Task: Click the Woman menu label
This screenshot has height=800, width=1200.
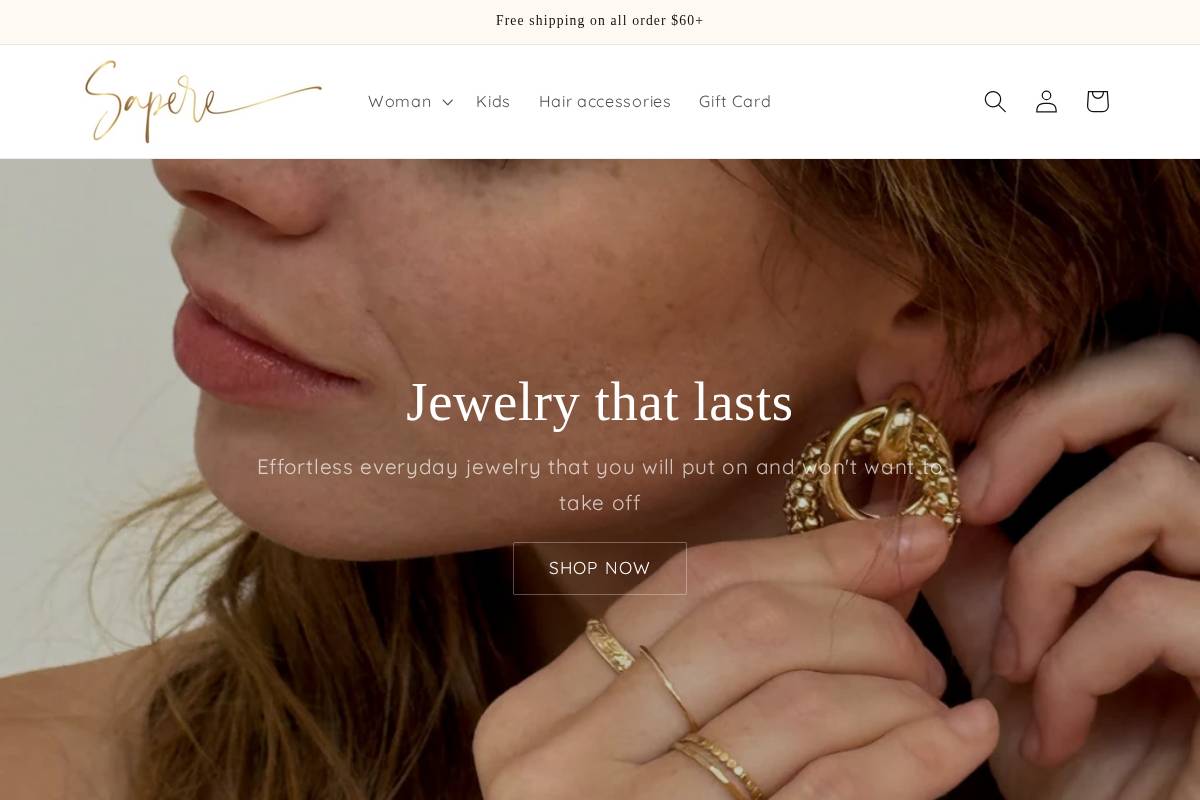Action: tap(399, 101)
